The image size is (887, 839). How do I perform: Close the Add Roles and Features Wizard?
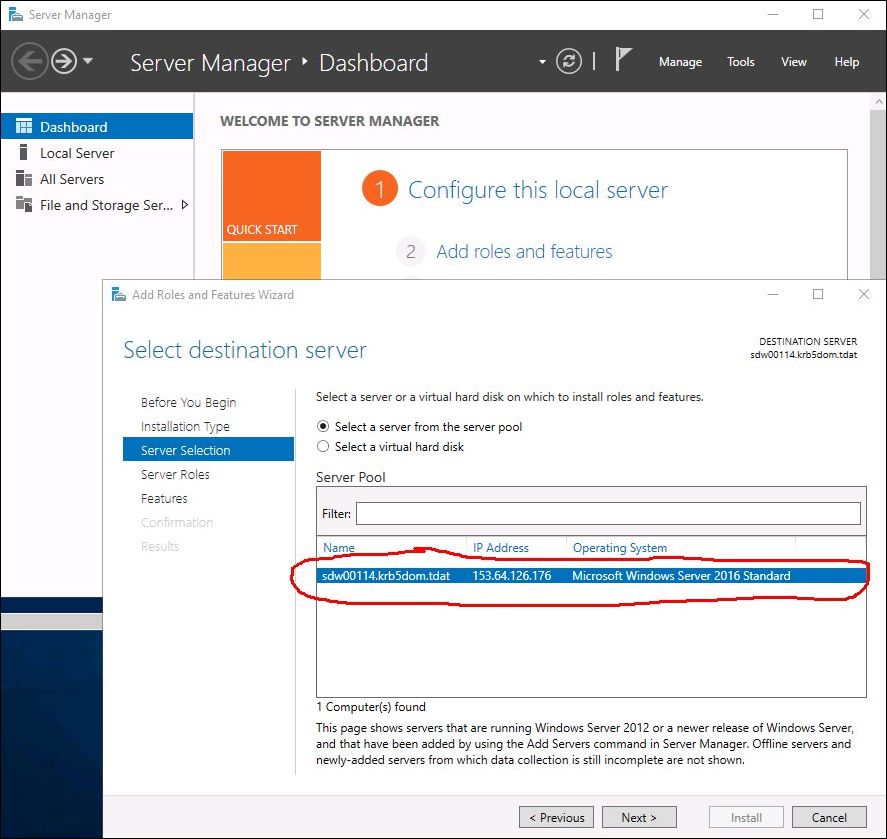863,294
